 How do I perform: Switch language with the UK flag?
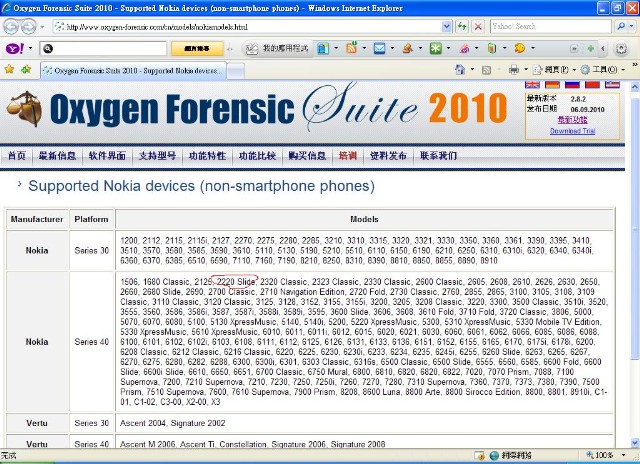click(532, 84)
